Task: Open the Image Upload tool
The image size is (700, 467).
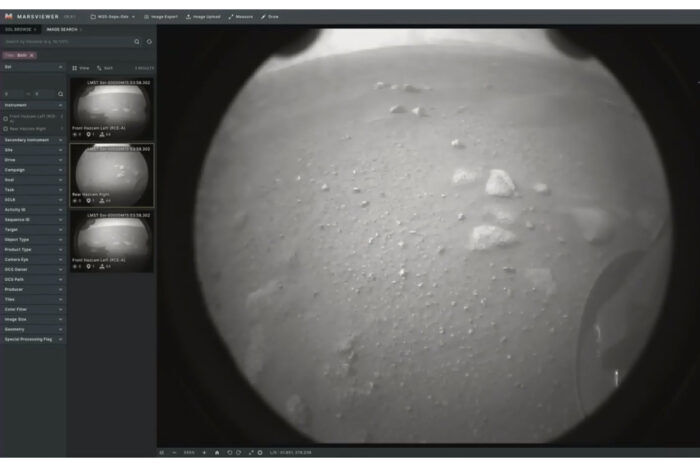Action: 204,17
